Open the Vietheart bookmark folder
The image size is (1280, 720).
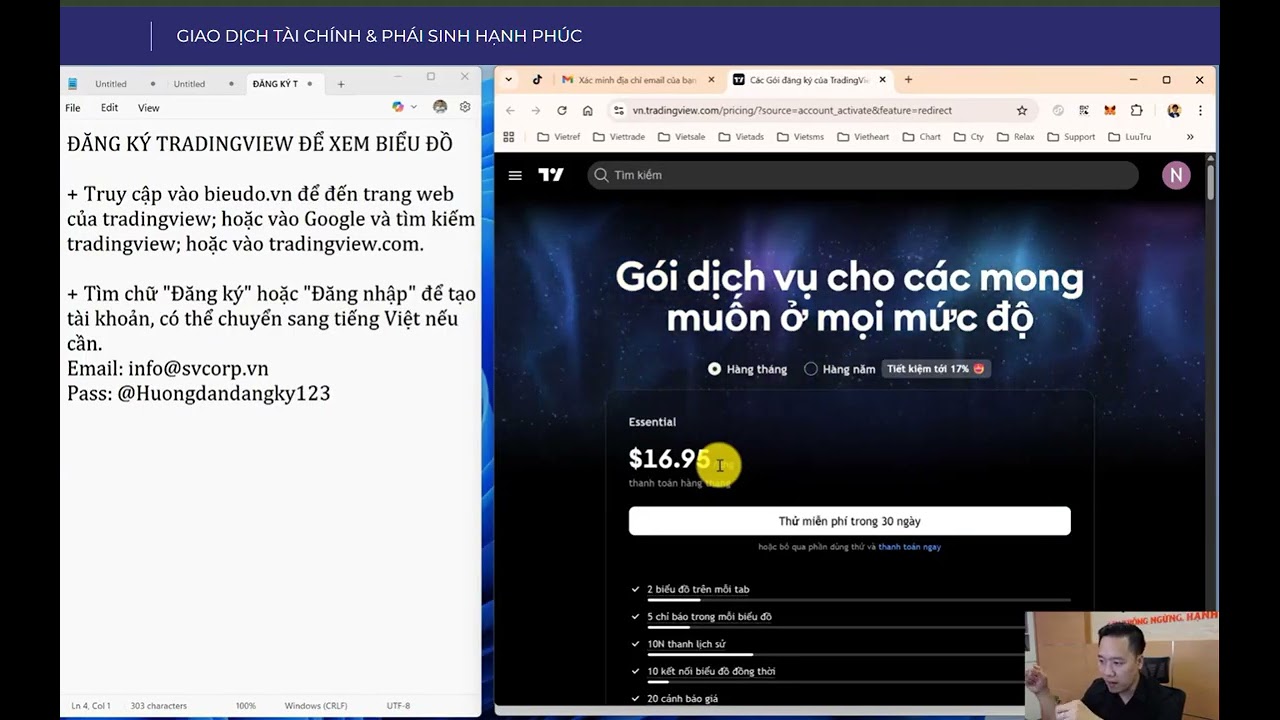click(862, 137)
